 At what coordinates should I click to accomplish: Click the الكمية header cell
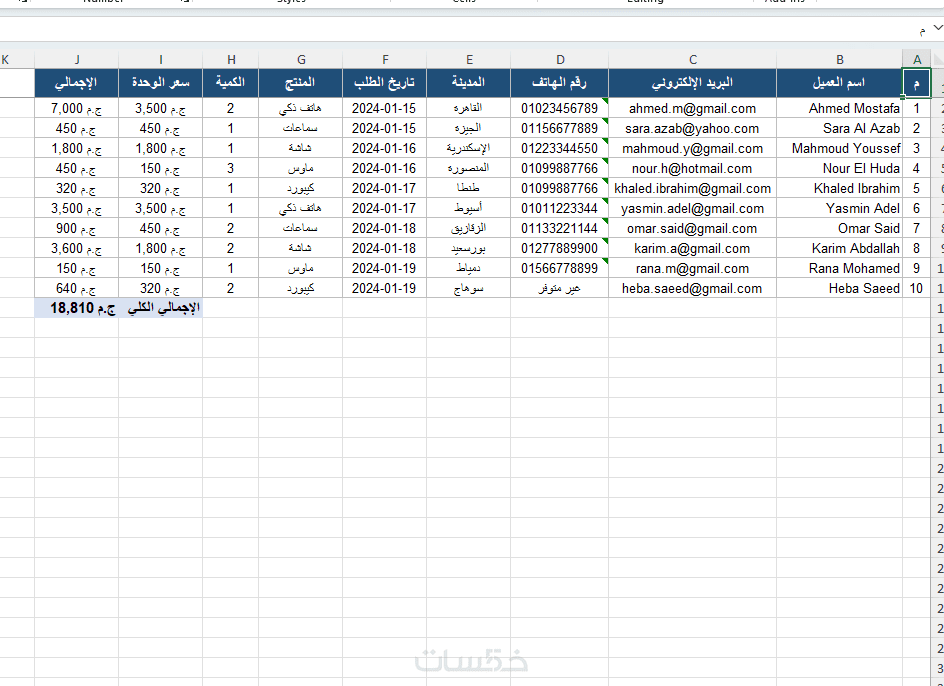[231, 83]
